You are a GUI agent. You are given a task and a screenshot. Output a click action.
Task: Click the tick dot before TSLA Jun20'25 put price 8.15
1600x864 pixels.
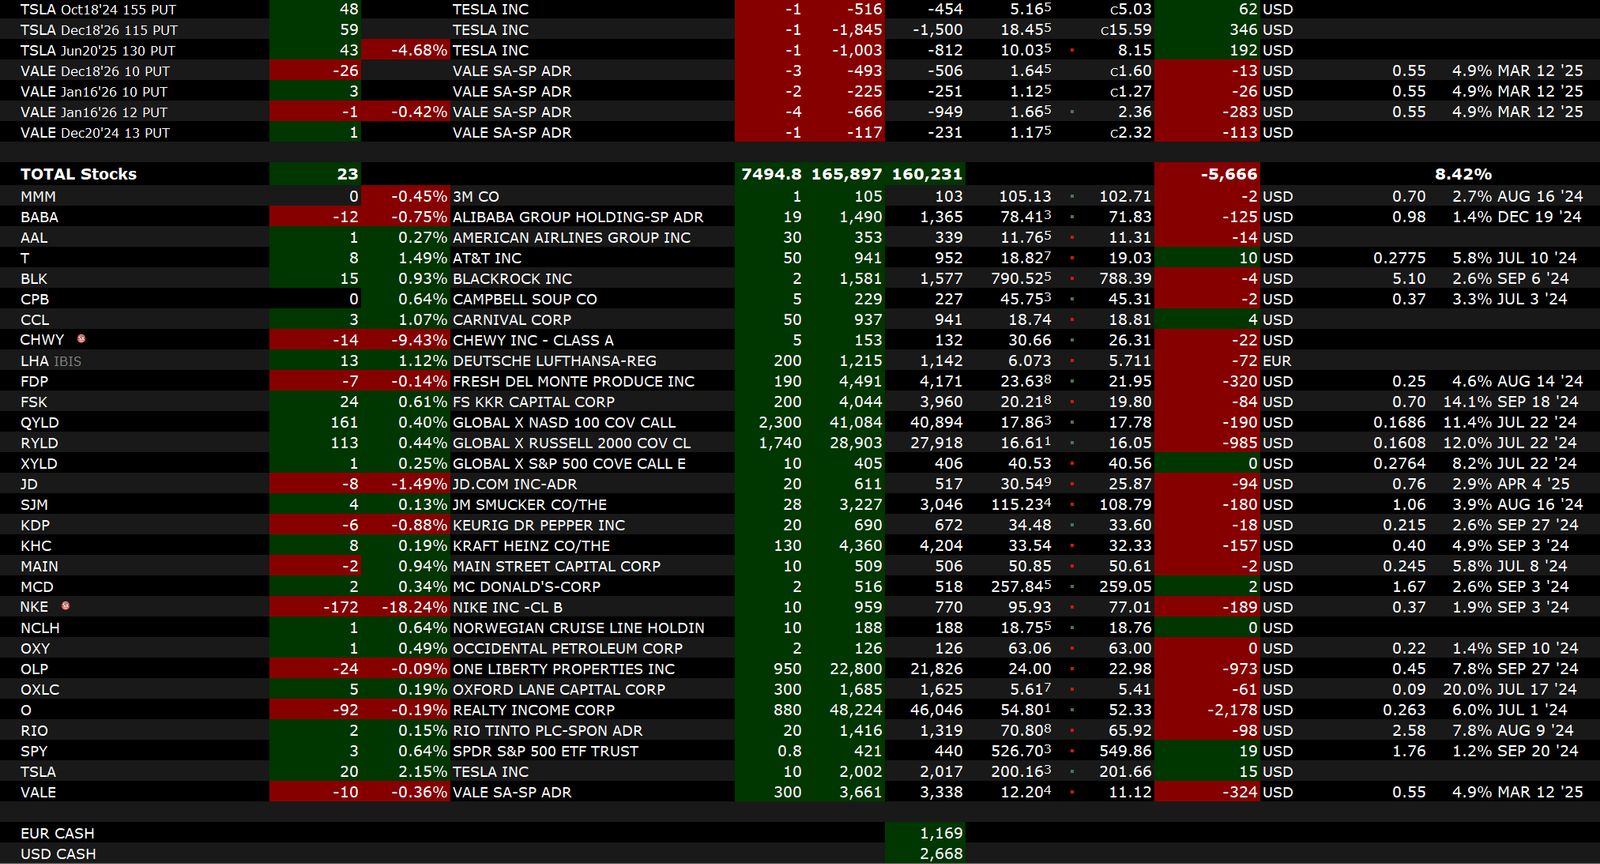point(1072,50)
